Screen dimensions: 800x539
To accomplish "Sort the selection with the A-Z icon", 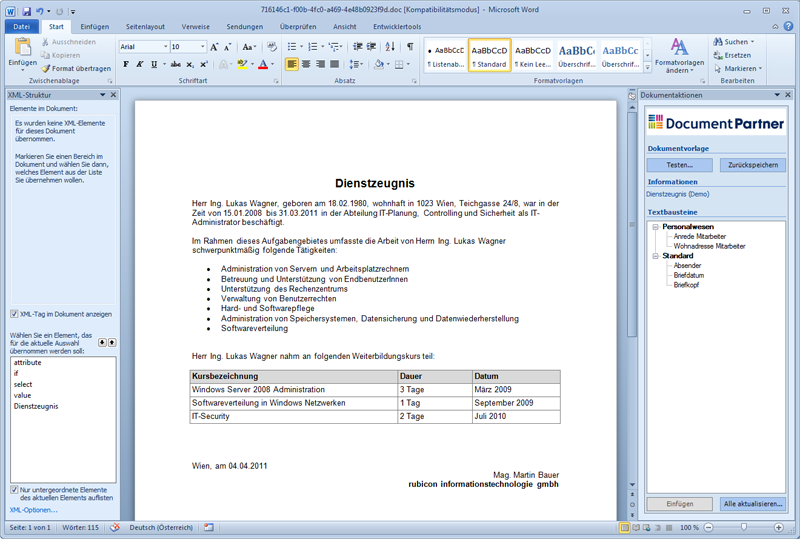I will point(391,47).
